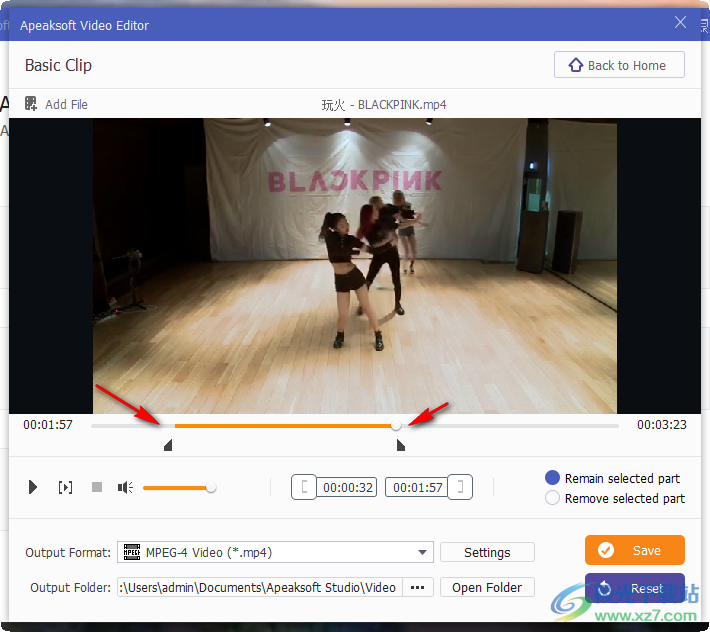Image resolution: width=710 pixels, height=632 pixels.
Task: Reset the clip settings
Action: pos(634,588)
